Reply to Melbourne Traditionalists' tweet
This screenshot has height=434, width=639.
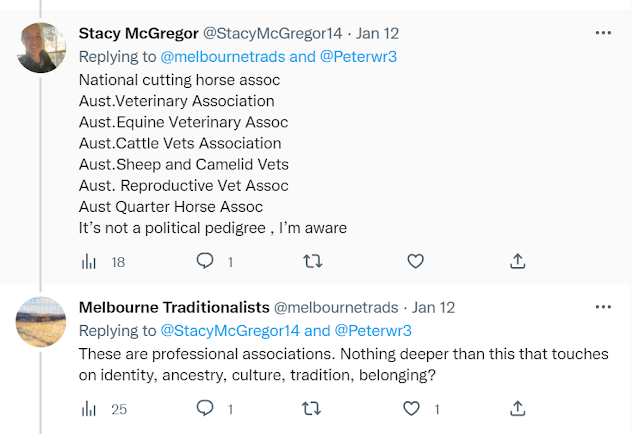[205, 408]
